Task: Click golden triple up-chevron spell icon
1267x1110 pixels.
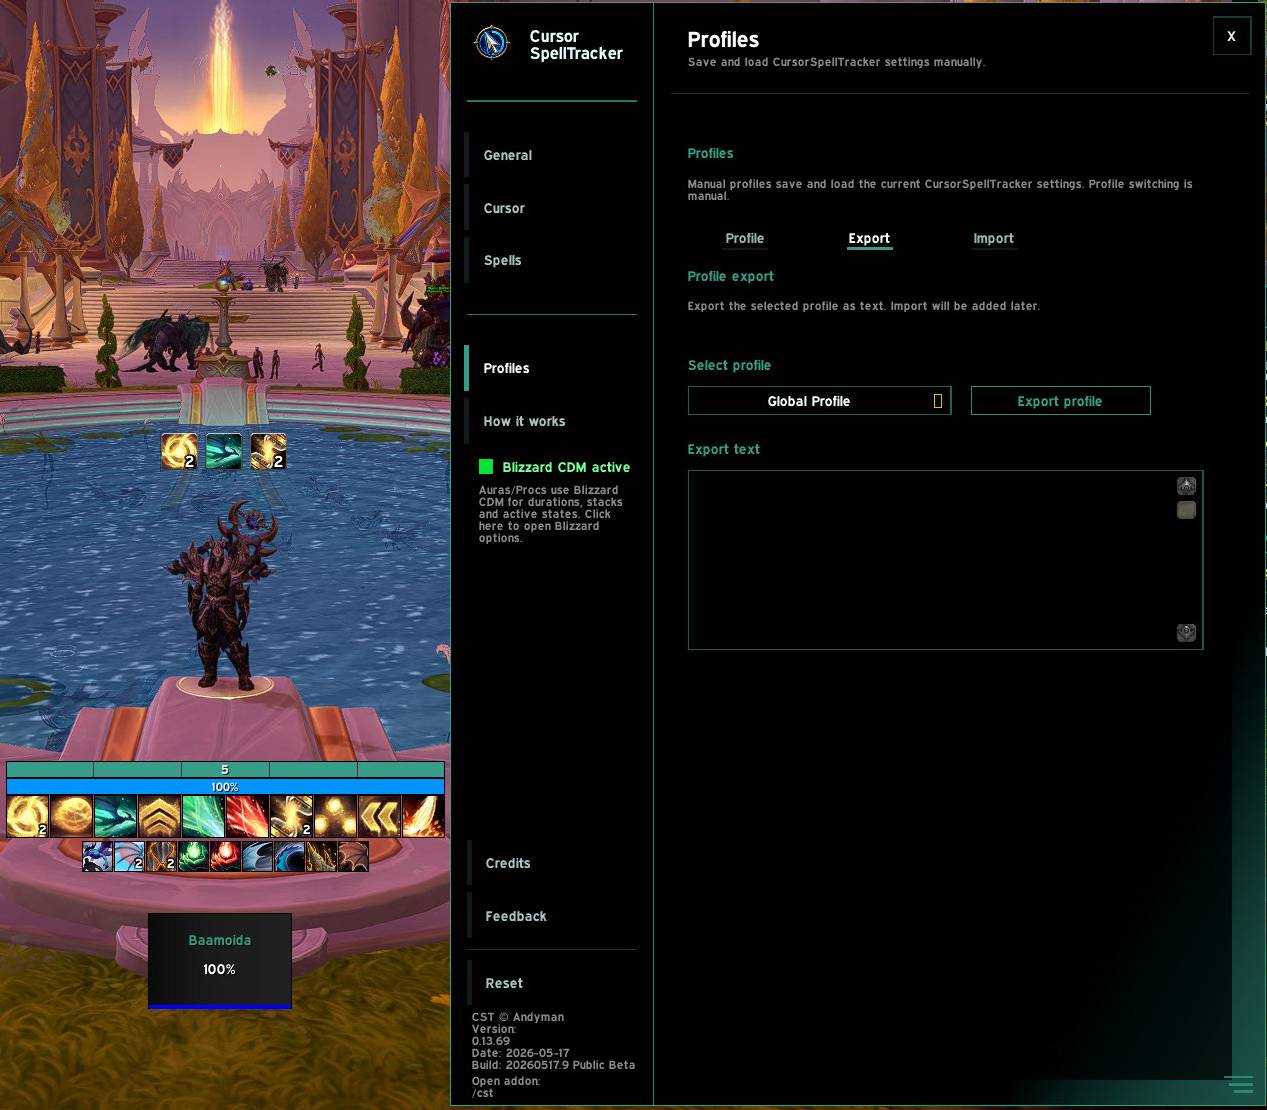Action: (x=159, y=816)
